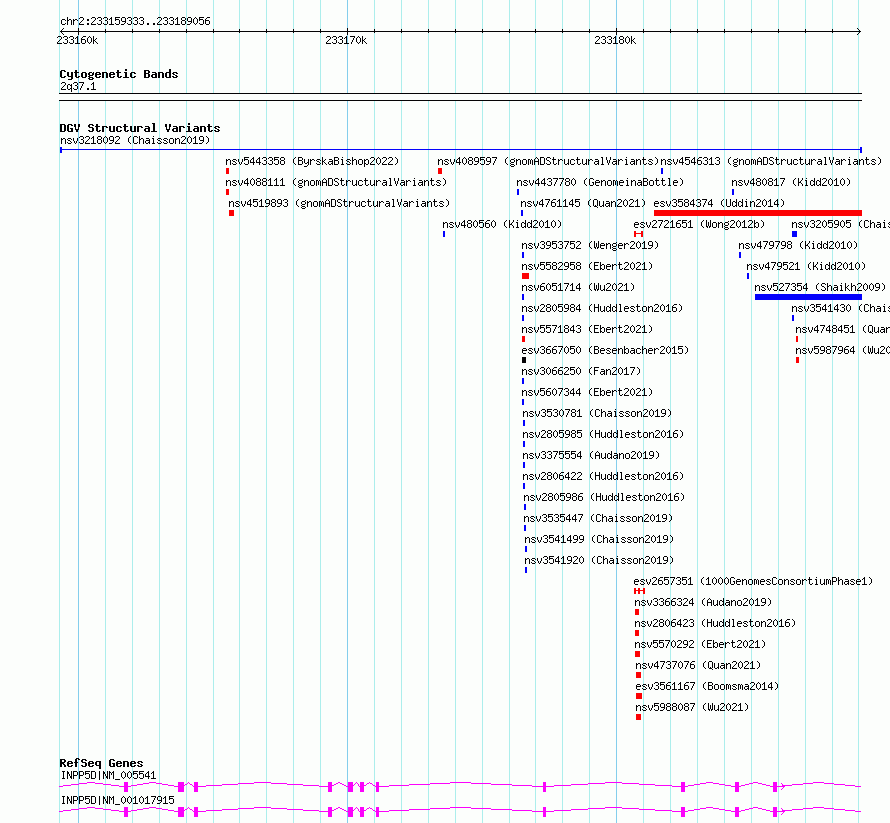Click the 233160k ruler position label

click(x=77, y=40)
